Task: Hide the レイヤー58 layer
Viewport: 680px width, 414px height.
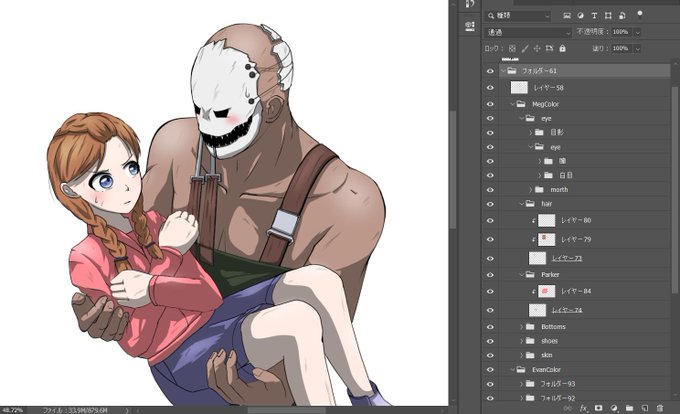Action: [490, 88]
